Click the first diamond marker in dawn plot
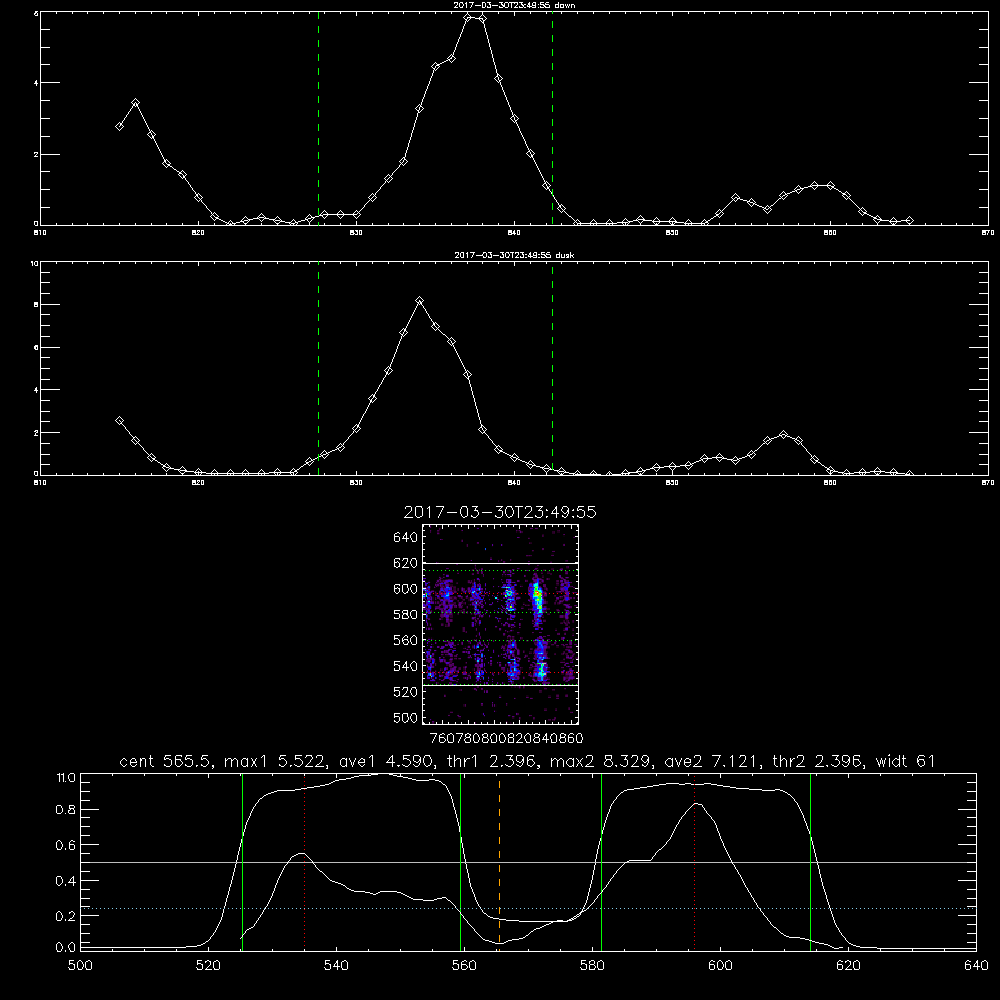 point(119,126)
